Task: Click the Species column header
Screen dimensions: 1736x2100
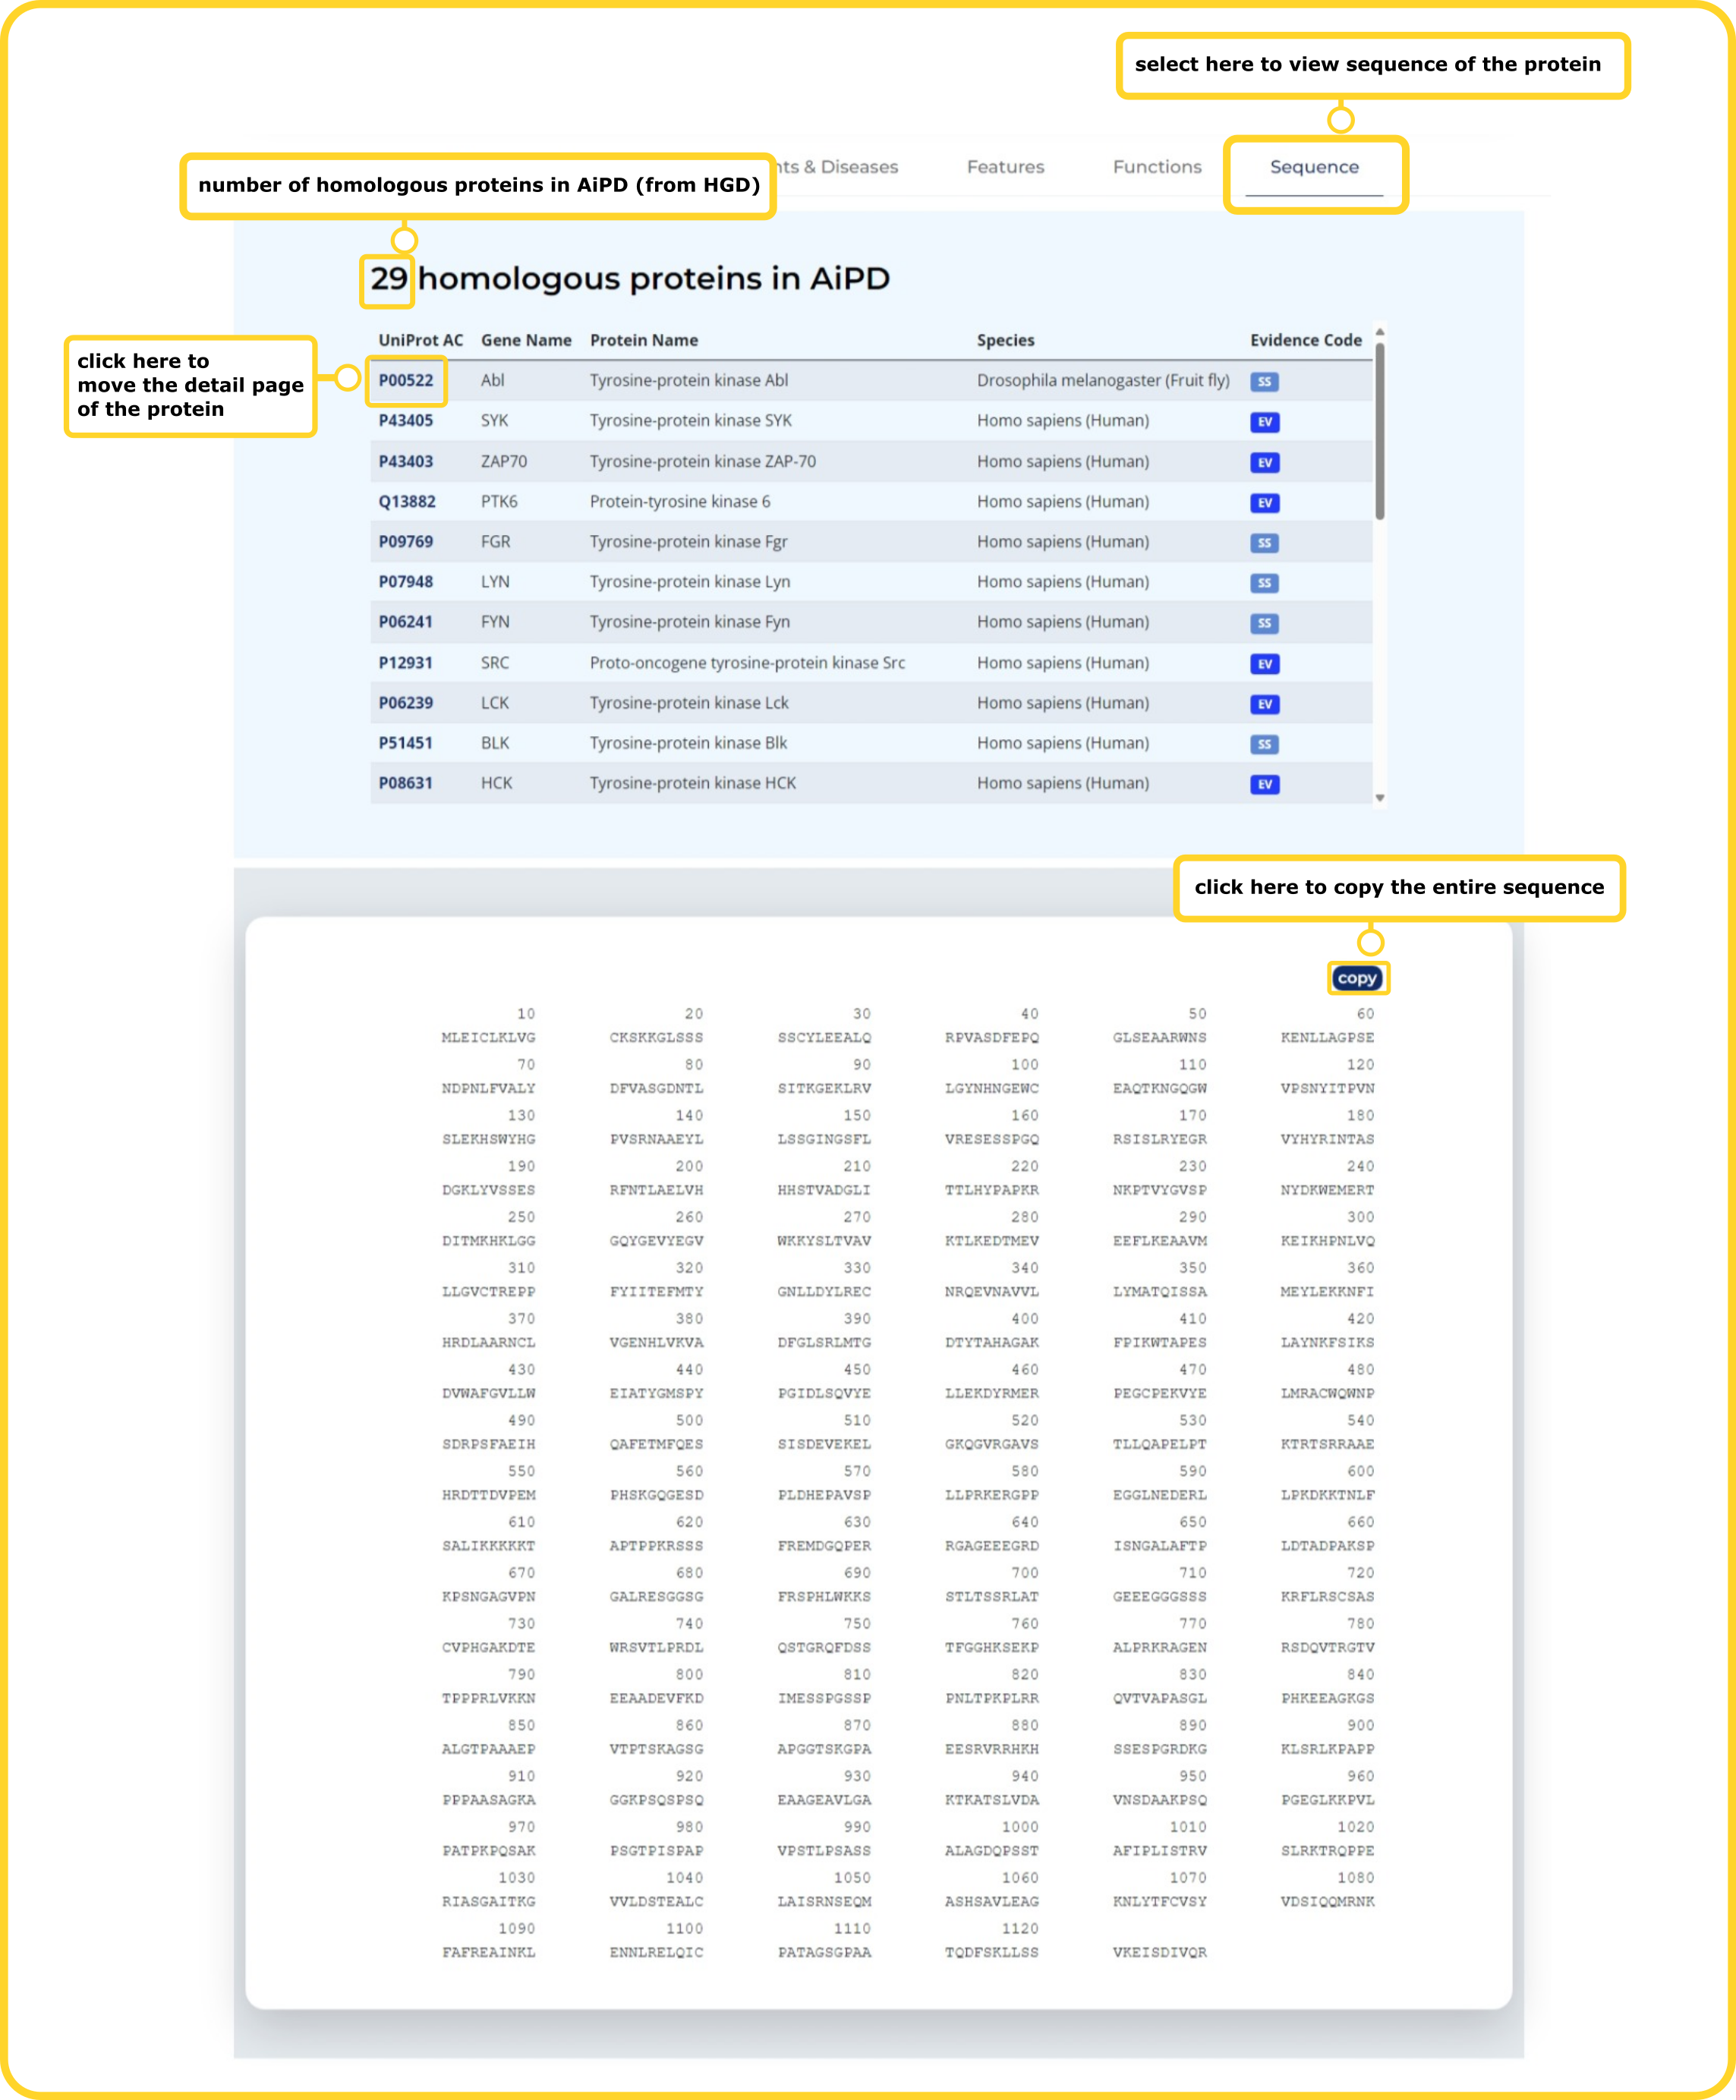Action: coord(1006,340)
